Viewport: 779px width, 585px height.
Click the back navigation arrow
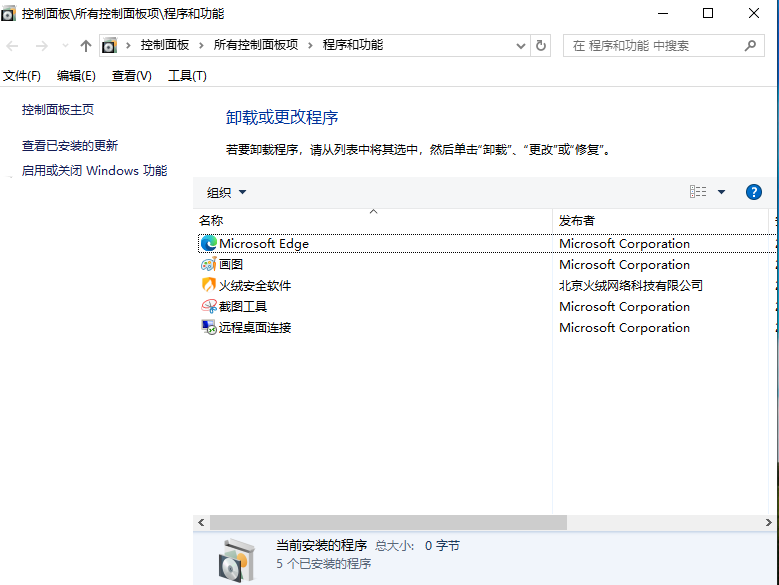(12, 46)
